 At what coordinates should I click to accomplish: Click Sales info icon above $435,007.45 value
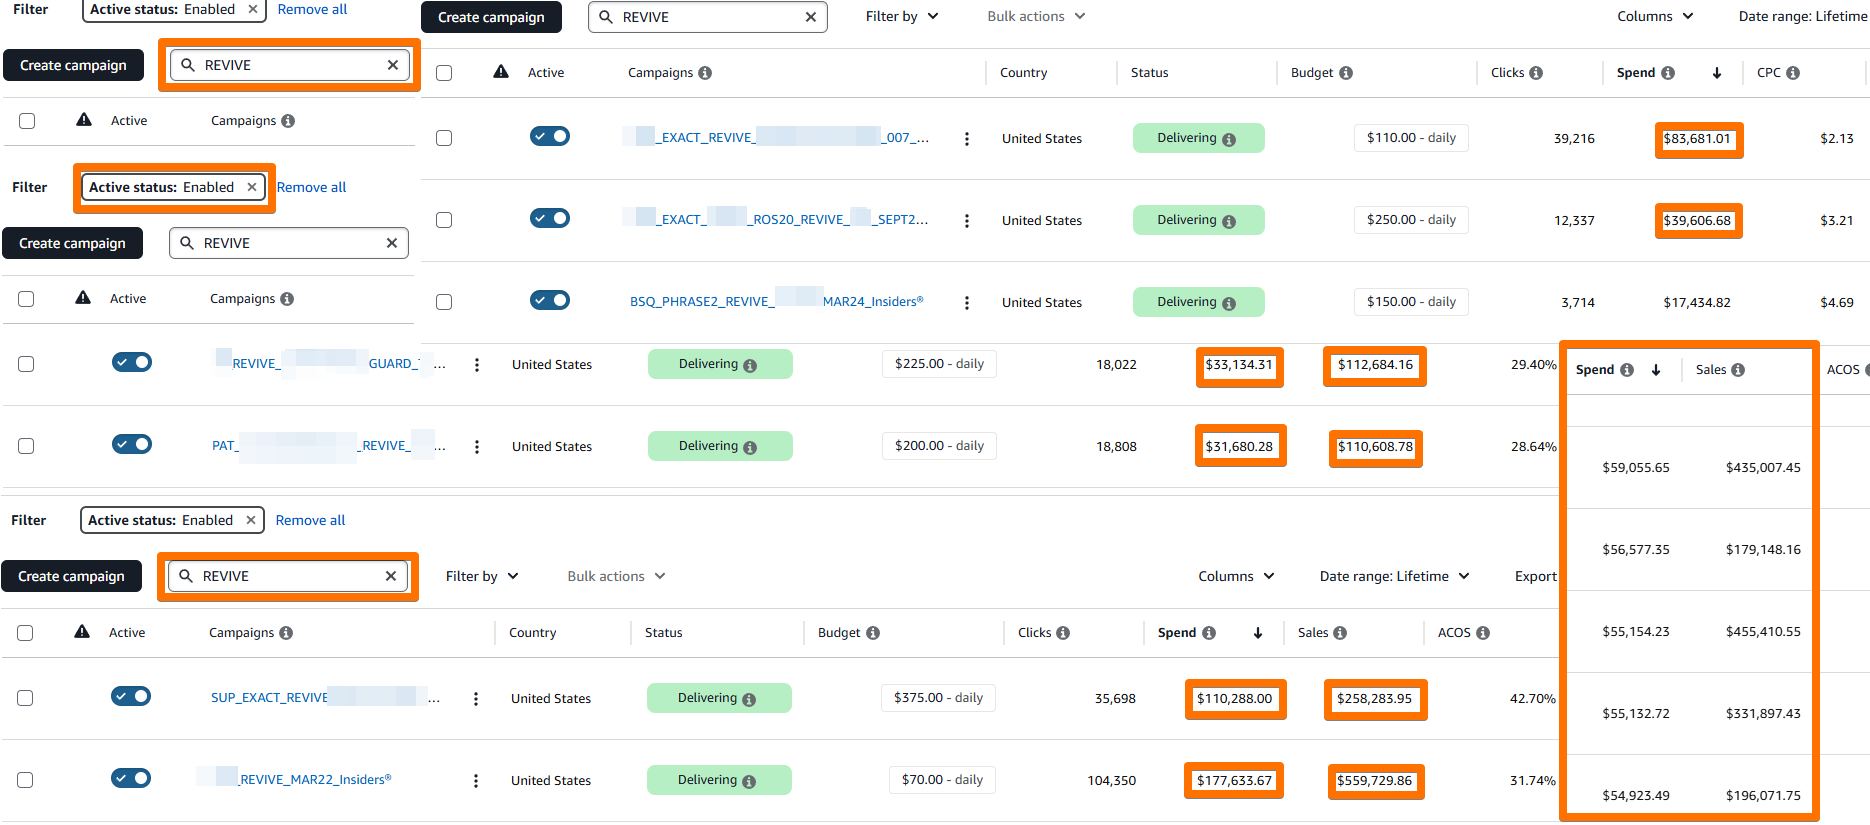[x=1738, y=370]
